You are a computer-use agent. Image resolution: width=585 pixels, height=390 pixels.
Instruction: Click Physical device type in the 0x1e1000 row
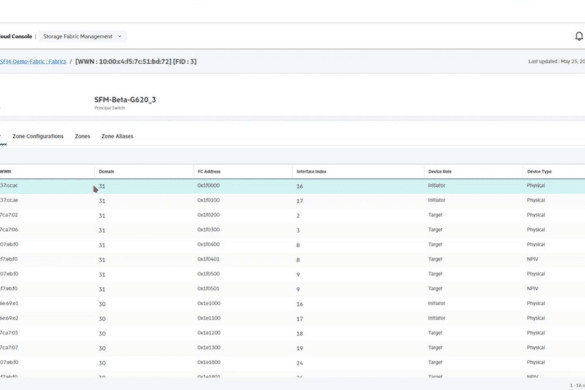click(x=536, y=303)
